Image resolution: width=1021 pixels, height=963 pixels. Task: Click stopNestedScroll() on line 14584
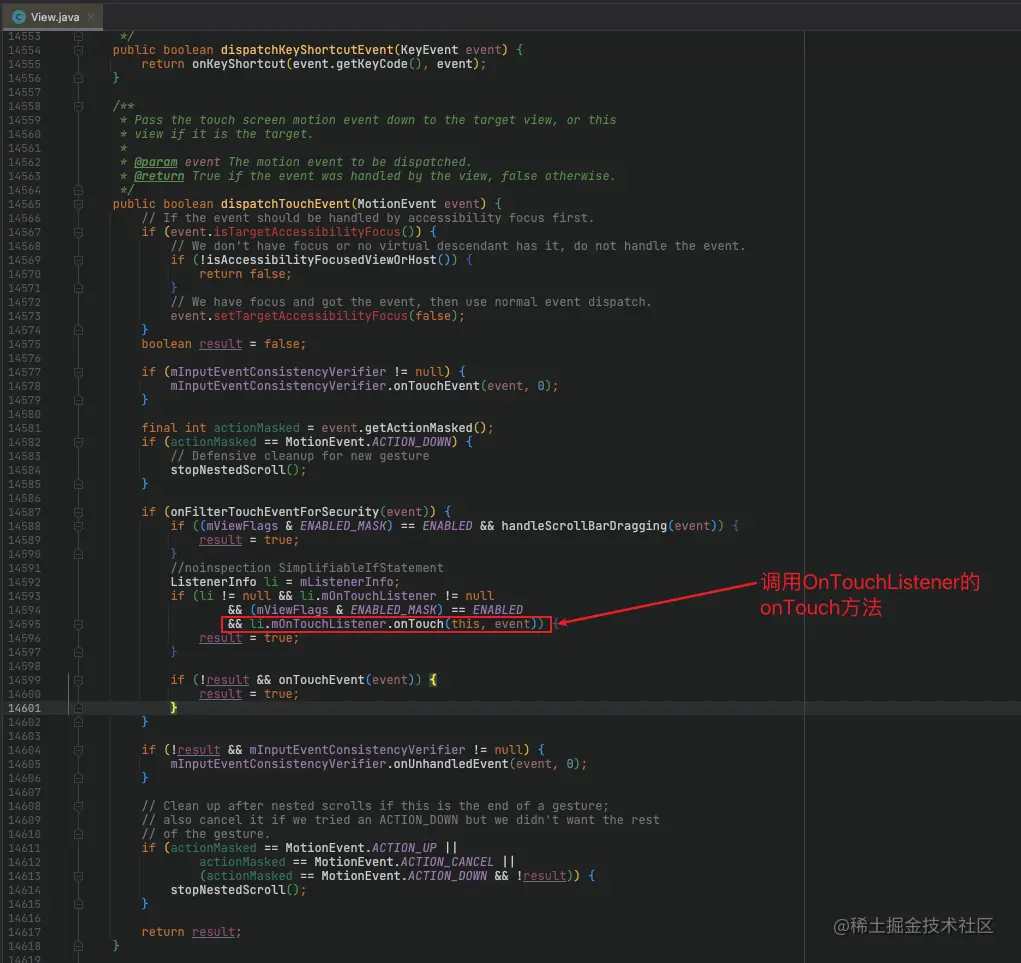pos(238,470)
